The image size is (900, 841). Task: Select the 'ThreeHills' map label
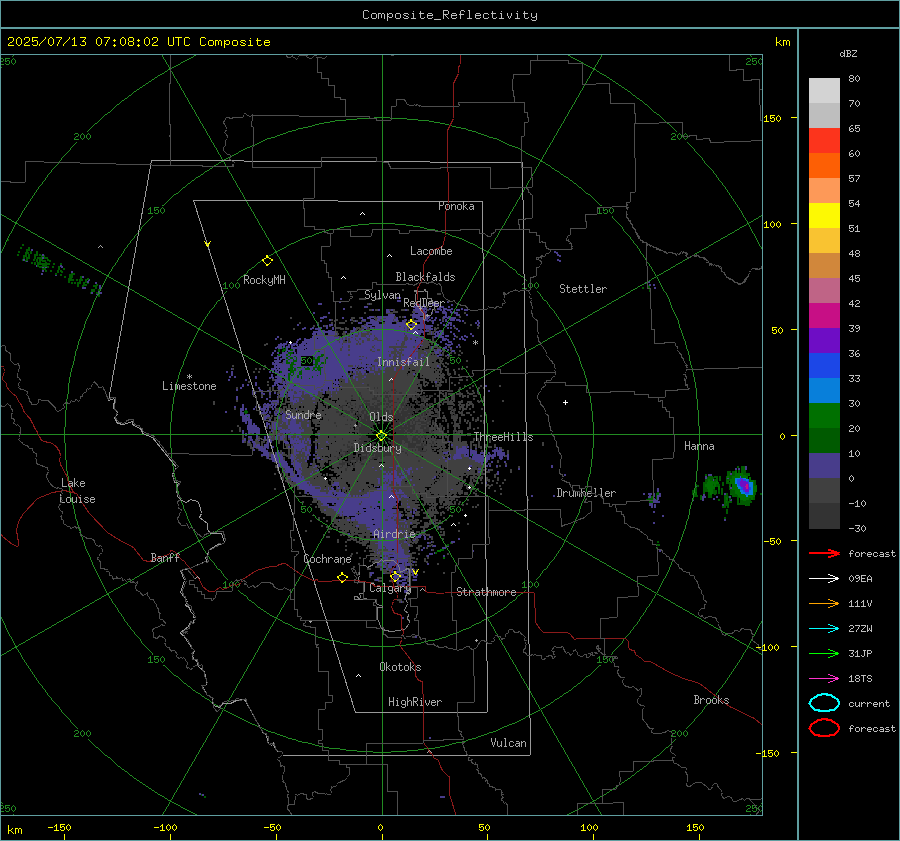503,437
